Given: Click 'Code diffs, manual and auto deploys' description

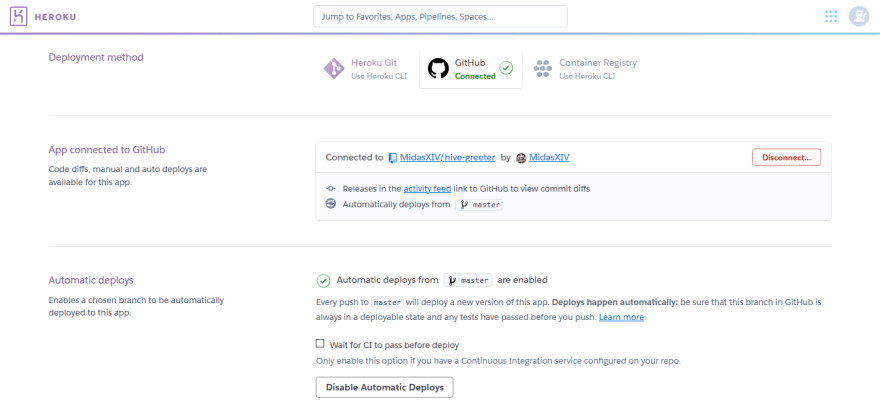Looking at the screenshot, I should point(127,175).
